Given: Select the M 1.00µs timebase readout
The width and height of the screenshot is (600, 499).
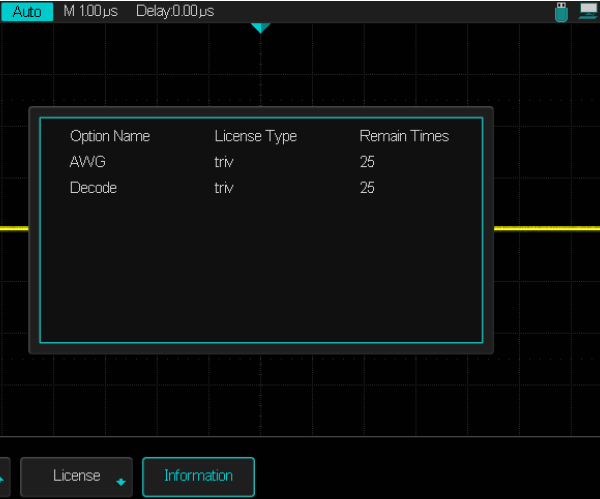Looking at the screenshot, I should [92, 12].
